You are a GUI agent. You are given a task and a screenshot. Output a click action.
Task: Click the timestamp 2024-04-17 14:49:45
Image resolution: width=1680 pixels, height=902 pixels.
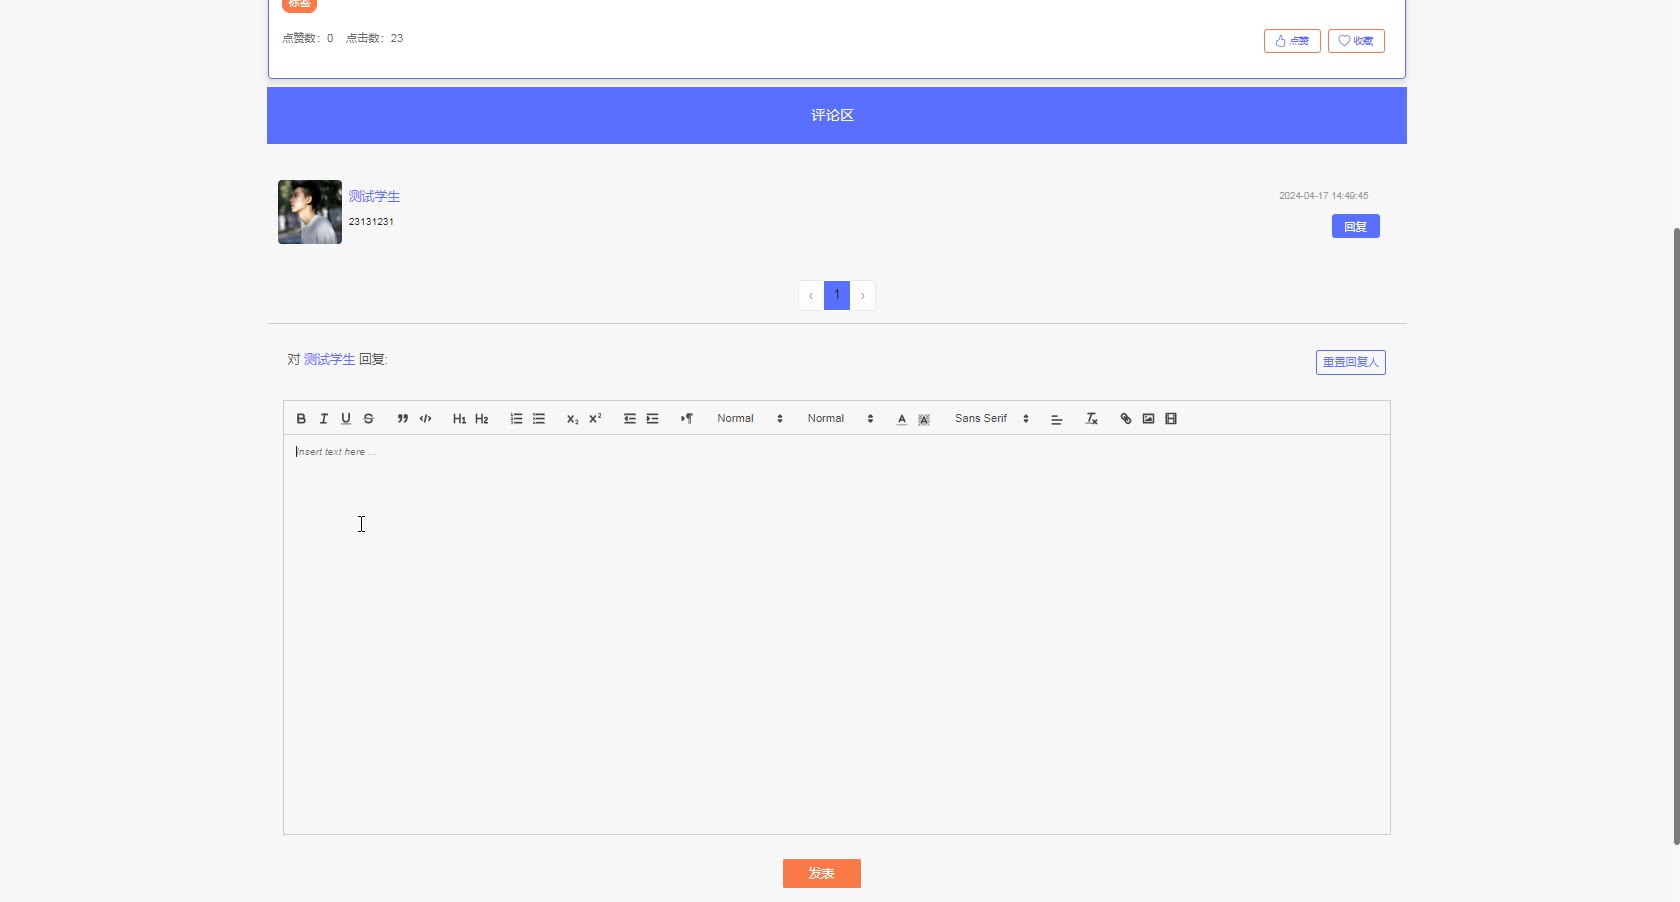[1324, 196]
